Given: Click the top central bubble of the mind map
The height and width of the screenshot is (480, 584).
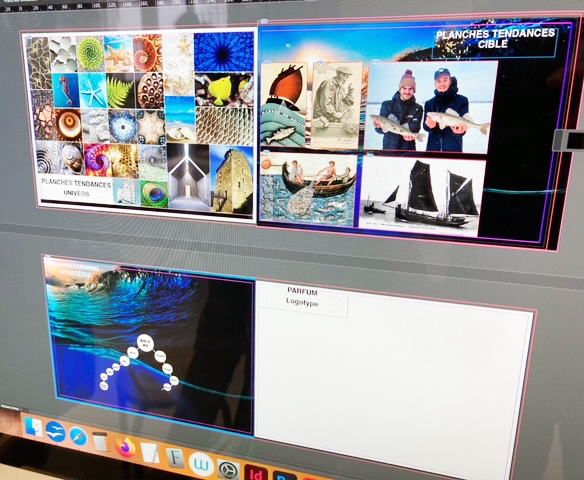Looking at the screenshot, I should click(145, 342).
